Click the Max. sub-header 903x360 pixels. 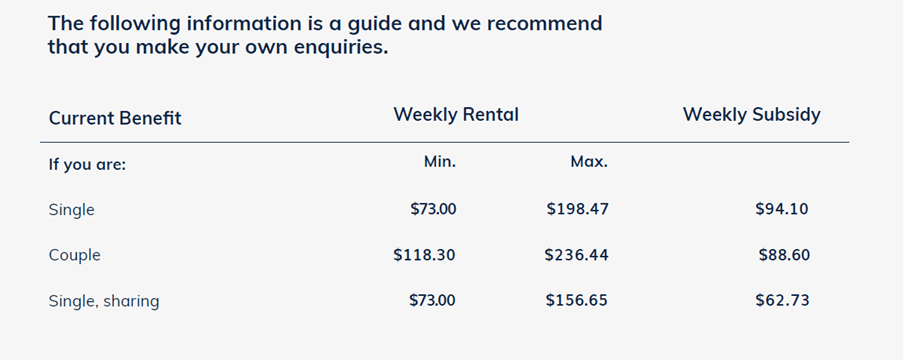pyautogui.click(x=589, y=162)
